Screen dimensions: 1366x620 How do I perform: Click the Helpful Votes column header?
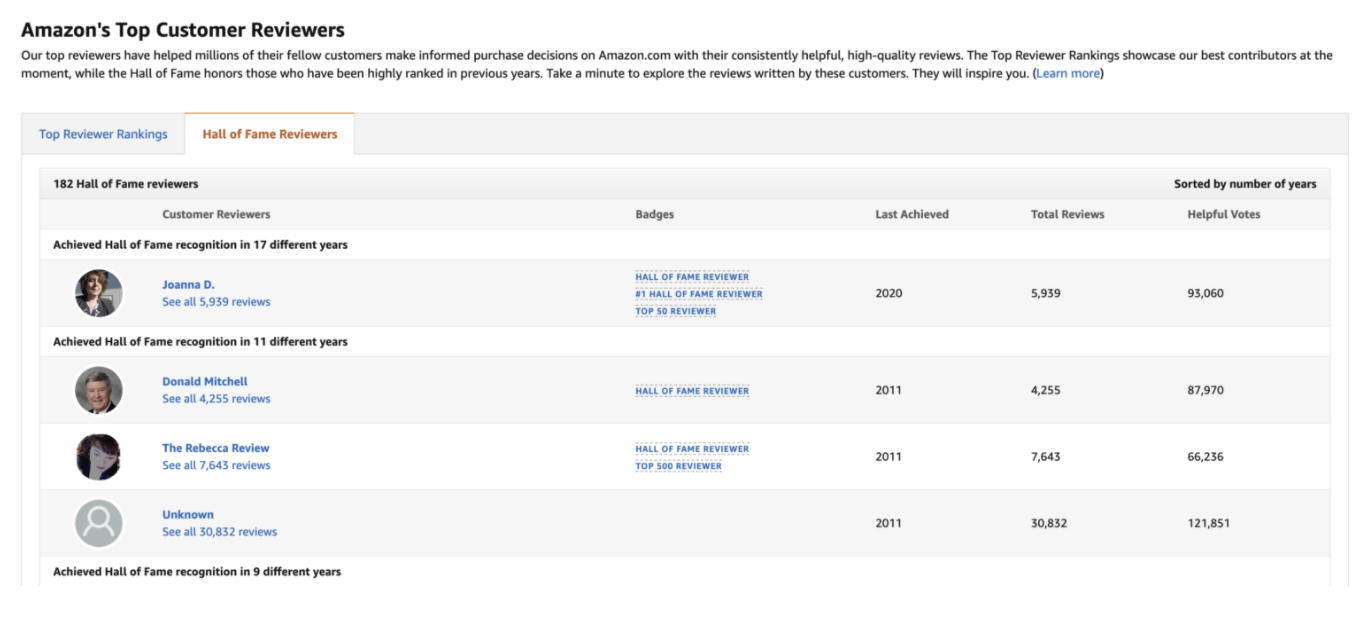click(1224, 214)
